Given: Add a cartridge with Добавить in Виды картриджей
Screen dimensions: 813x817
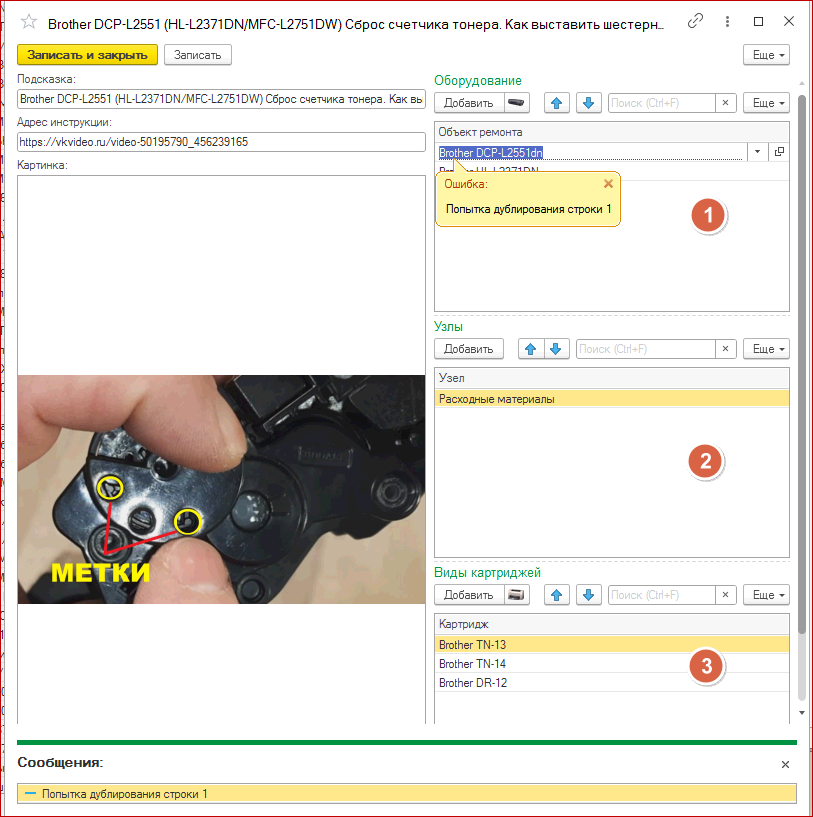Looking at the screenshot, I should click(469, 595).
